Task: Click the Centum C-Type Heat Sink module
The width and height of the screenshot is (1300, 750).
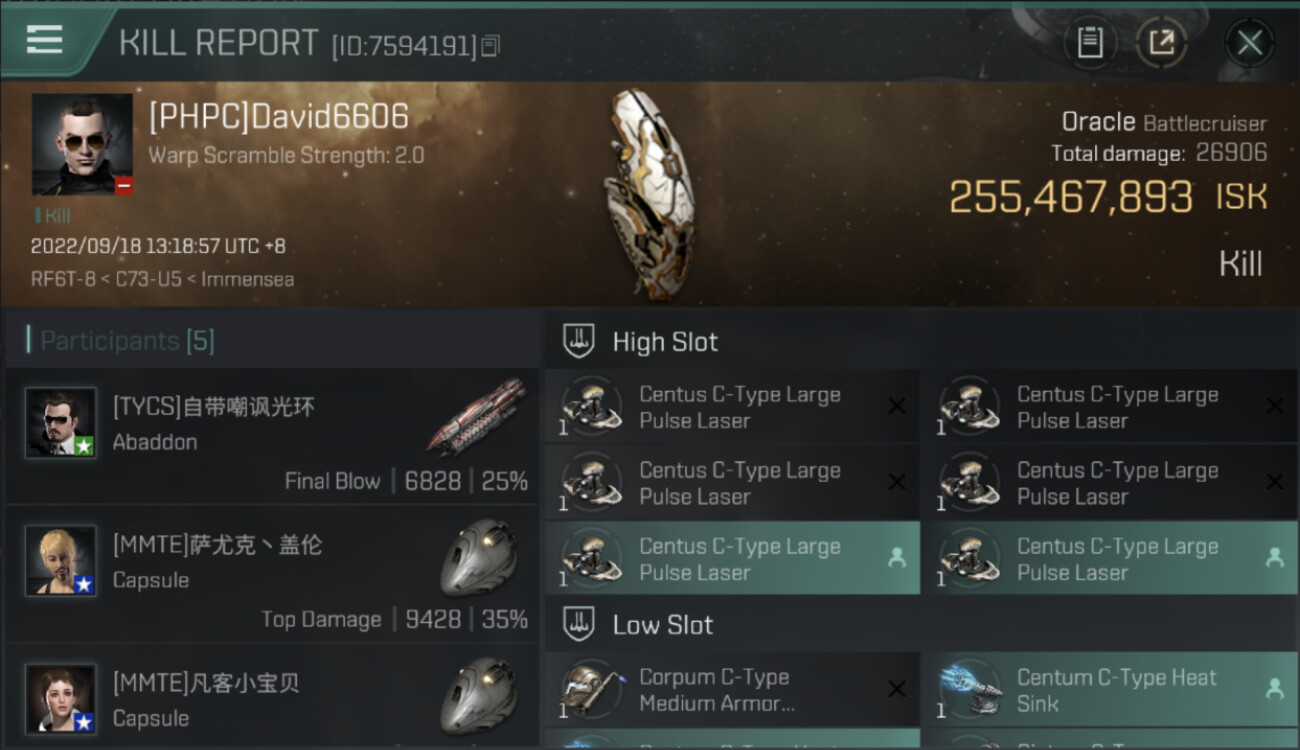Action: pyautogui.click(x=1111, y=690)
